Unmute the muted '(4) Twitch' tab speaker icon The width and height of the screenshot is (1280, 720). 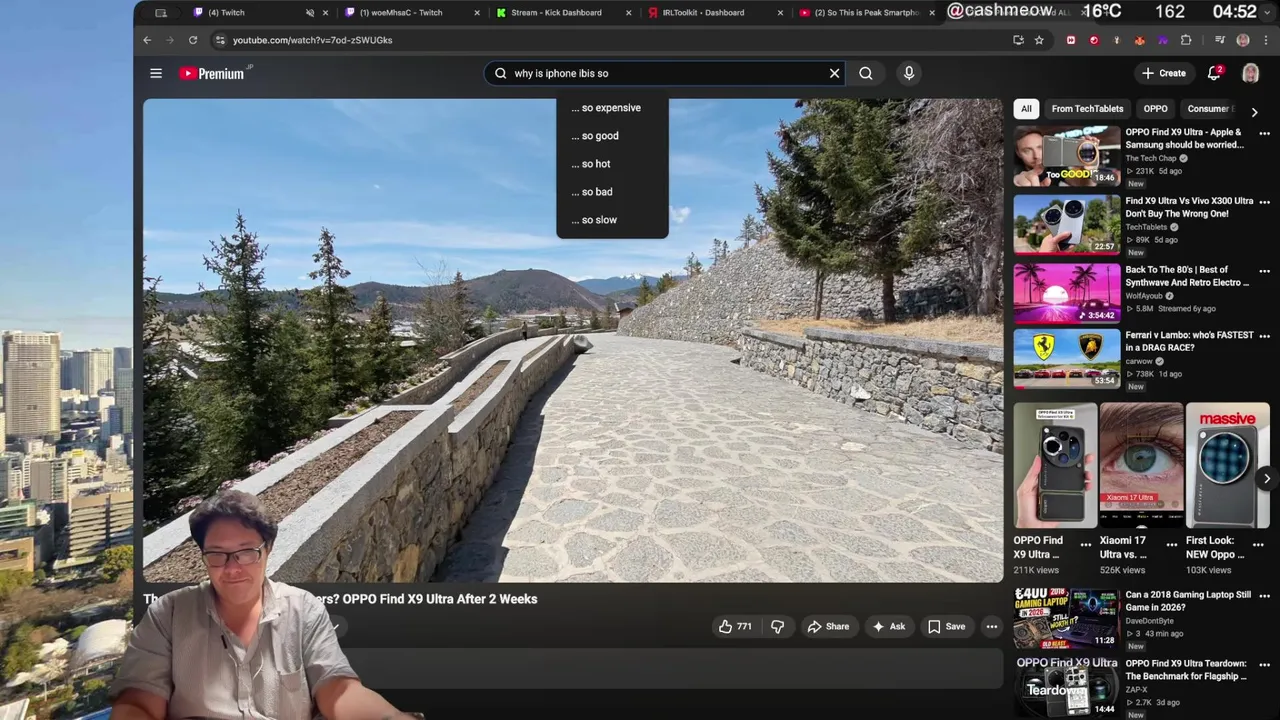(x=309, y=13)
